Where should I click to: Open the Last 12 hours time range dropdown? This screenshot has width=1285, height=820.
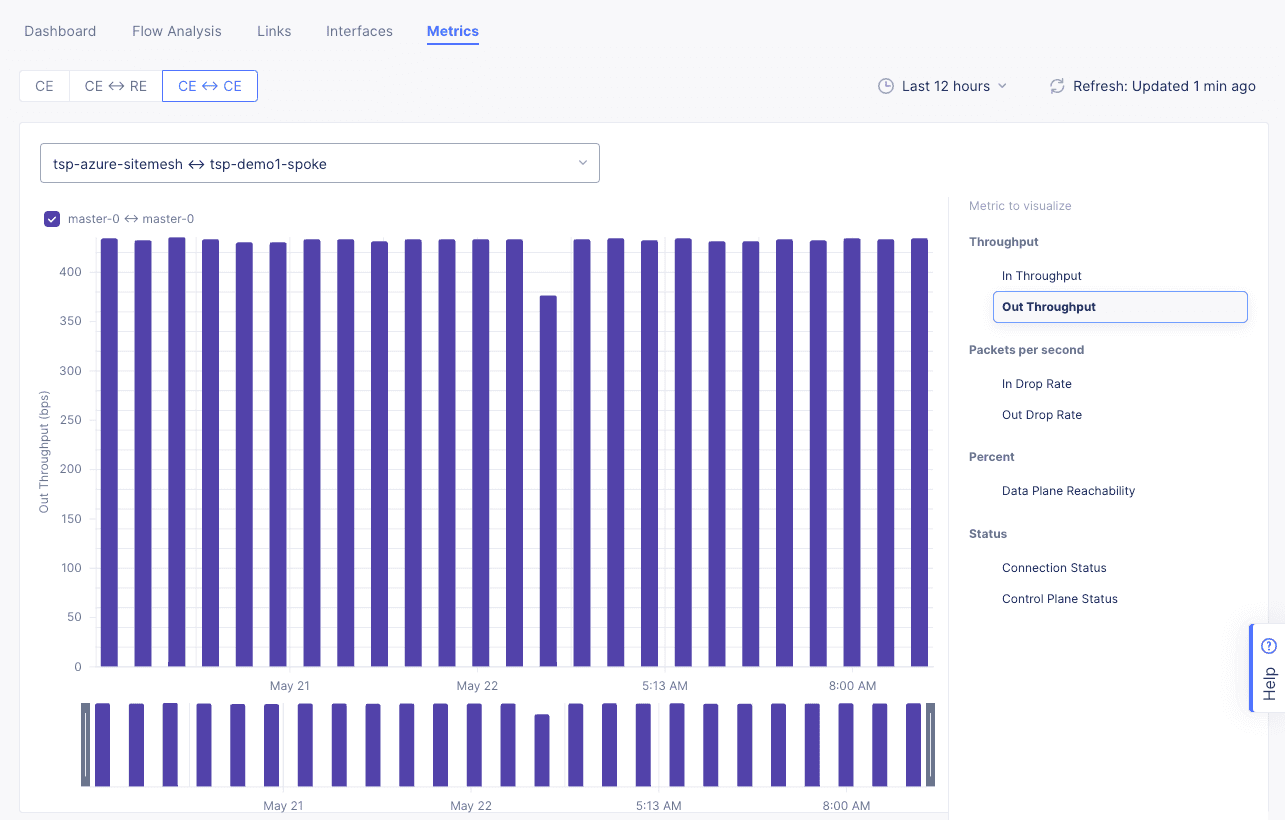942,86
